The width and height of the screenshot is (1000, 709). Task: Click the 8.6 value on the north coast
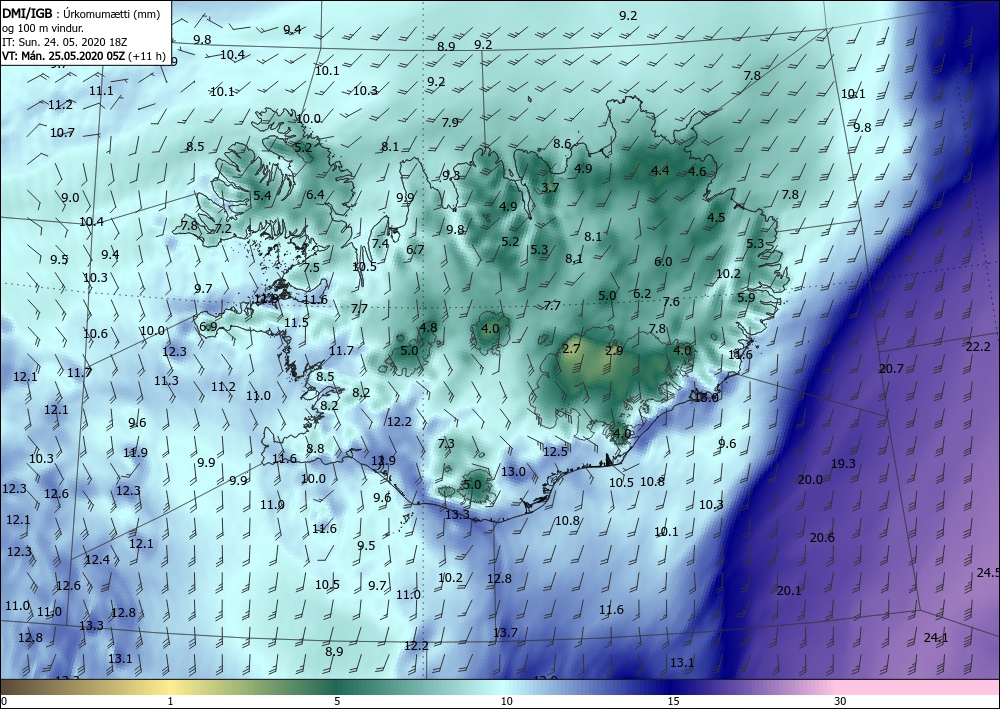pos(562,143)
